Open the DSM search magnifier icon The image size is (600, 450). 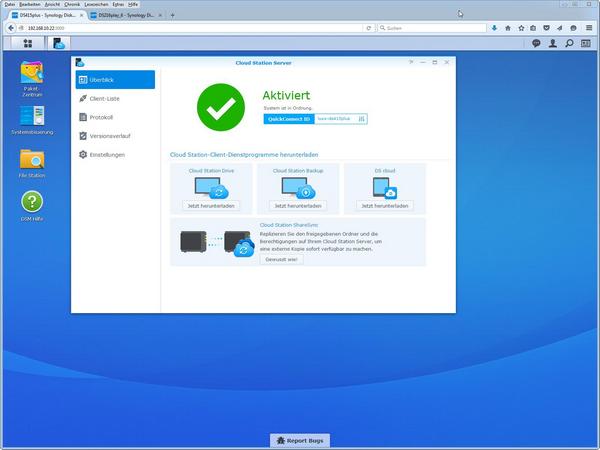(x=569, y=43)
